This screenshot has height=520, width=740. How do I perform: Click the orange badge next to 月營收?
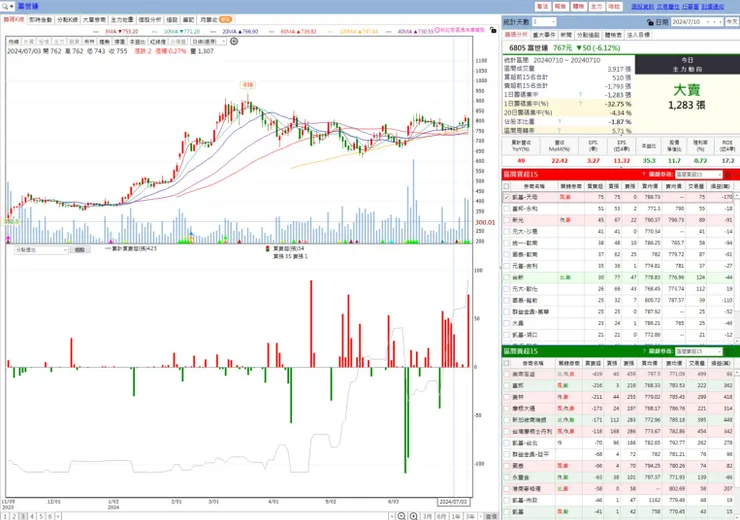[x=226, y=20]
